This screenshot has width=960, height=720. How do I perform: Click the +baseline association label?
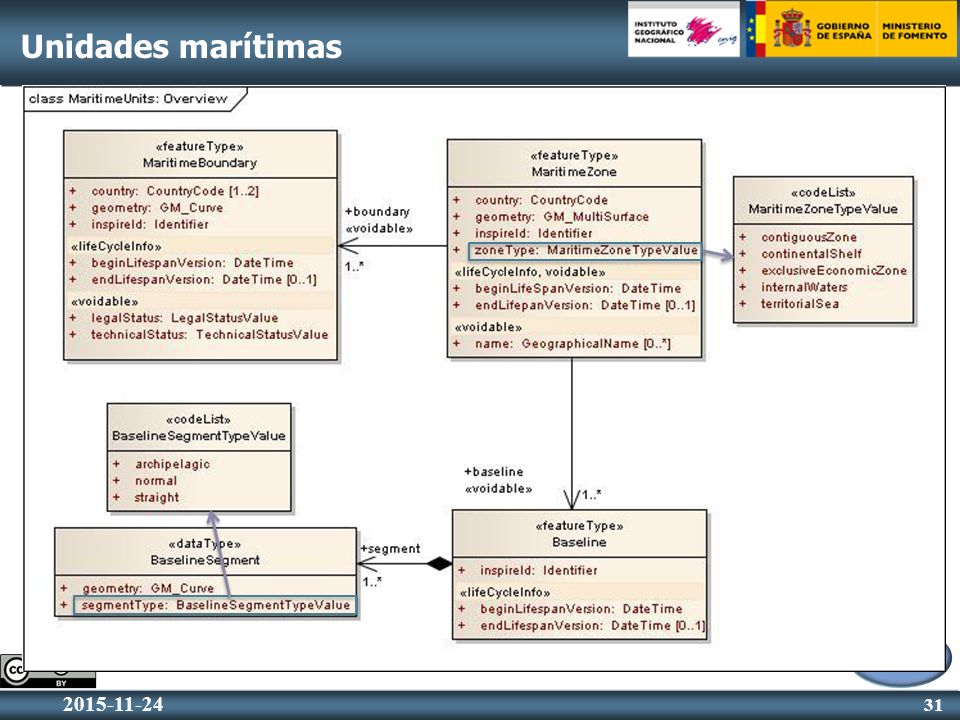click(493, 471)
